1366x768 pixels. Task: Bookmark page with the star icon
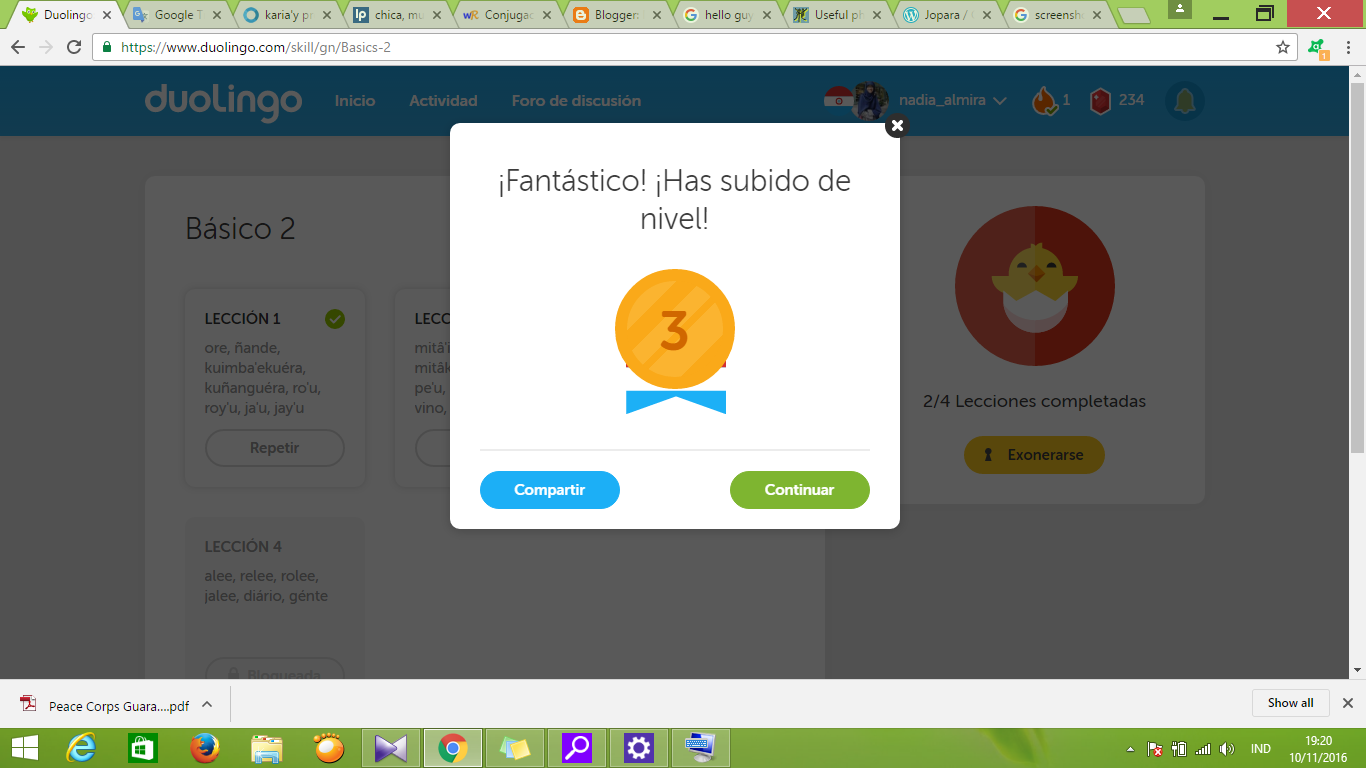[x=1283, y=47]
